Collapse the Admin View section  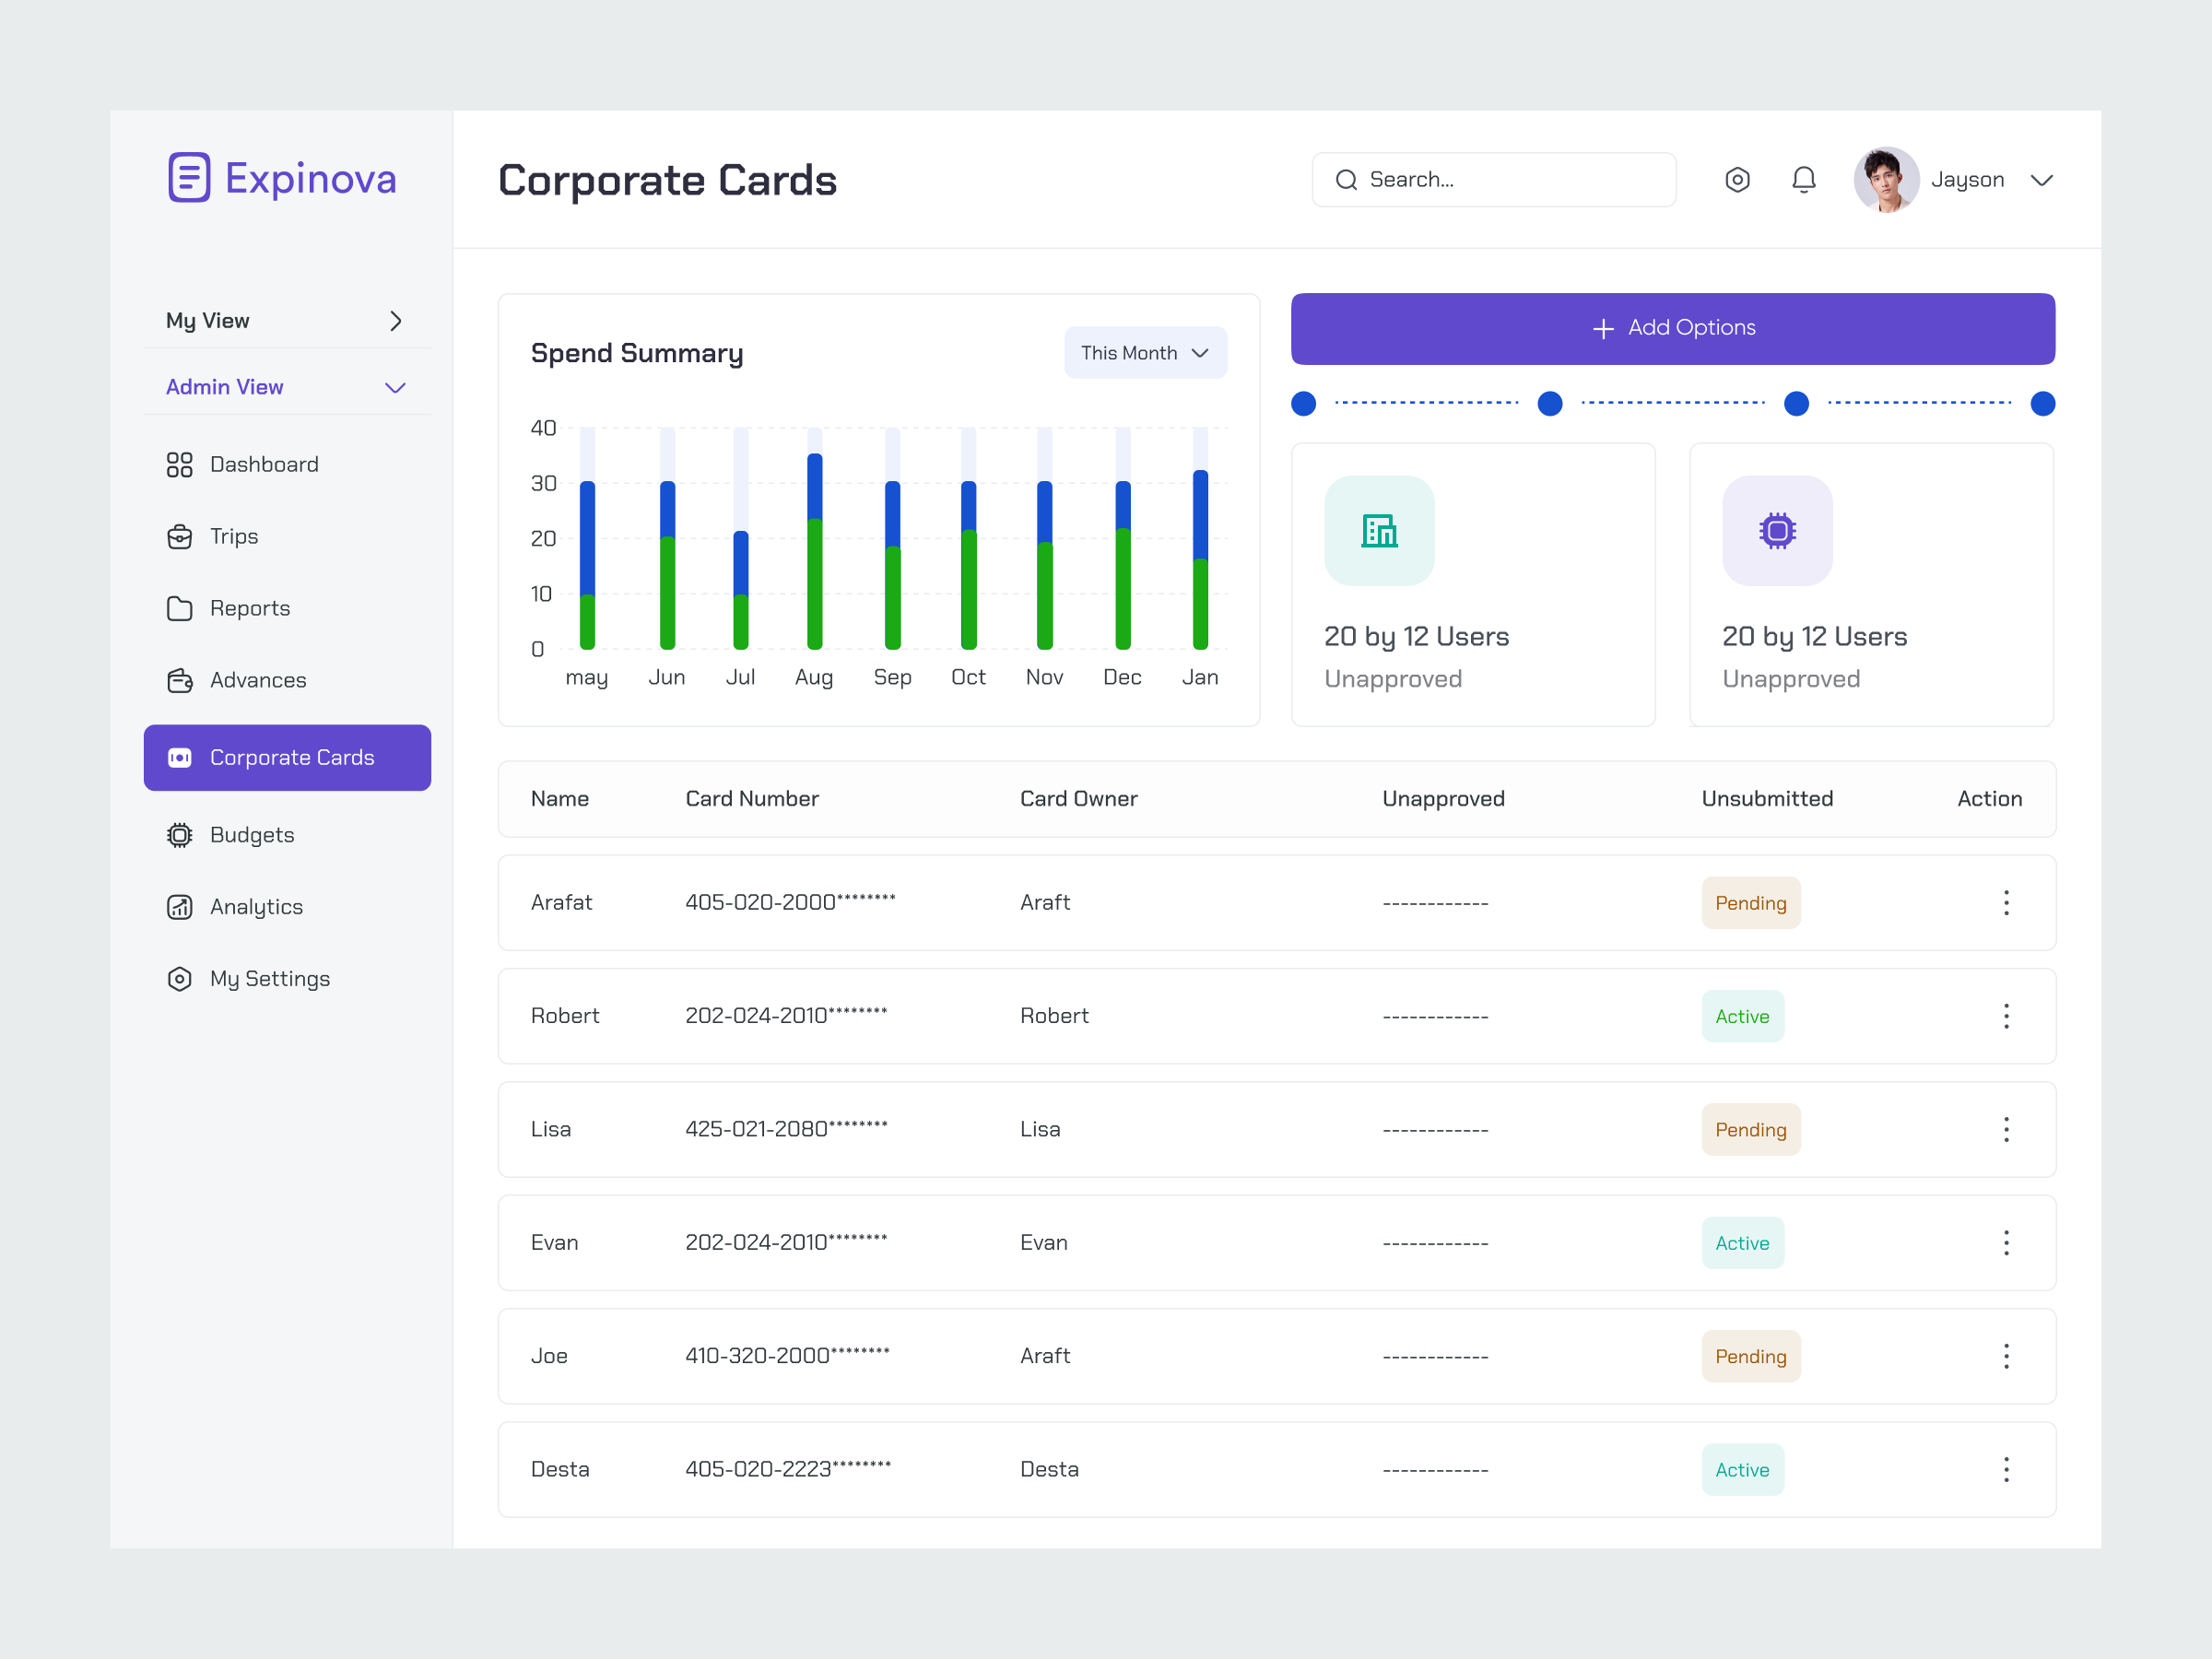(x=395, y=388)
